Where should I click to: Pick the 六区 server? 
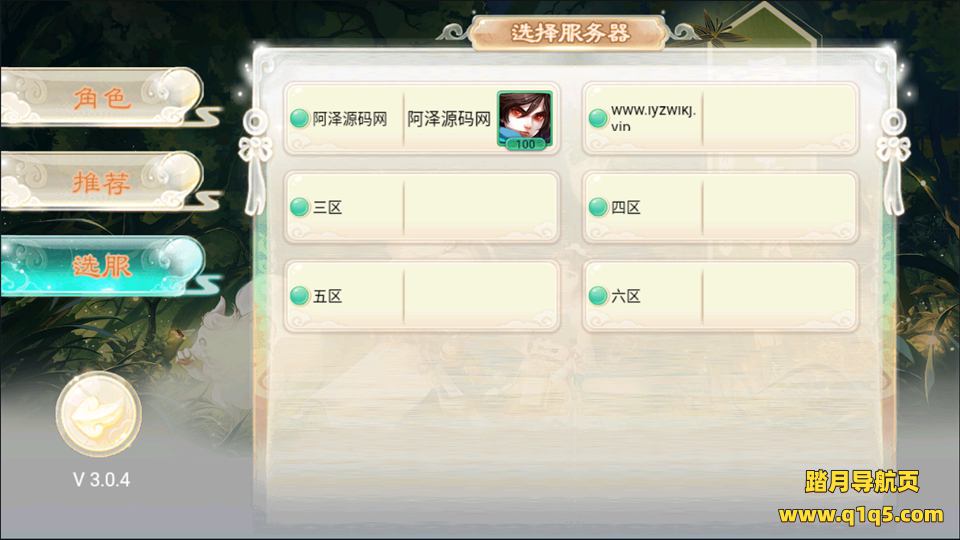pos(720,296)
